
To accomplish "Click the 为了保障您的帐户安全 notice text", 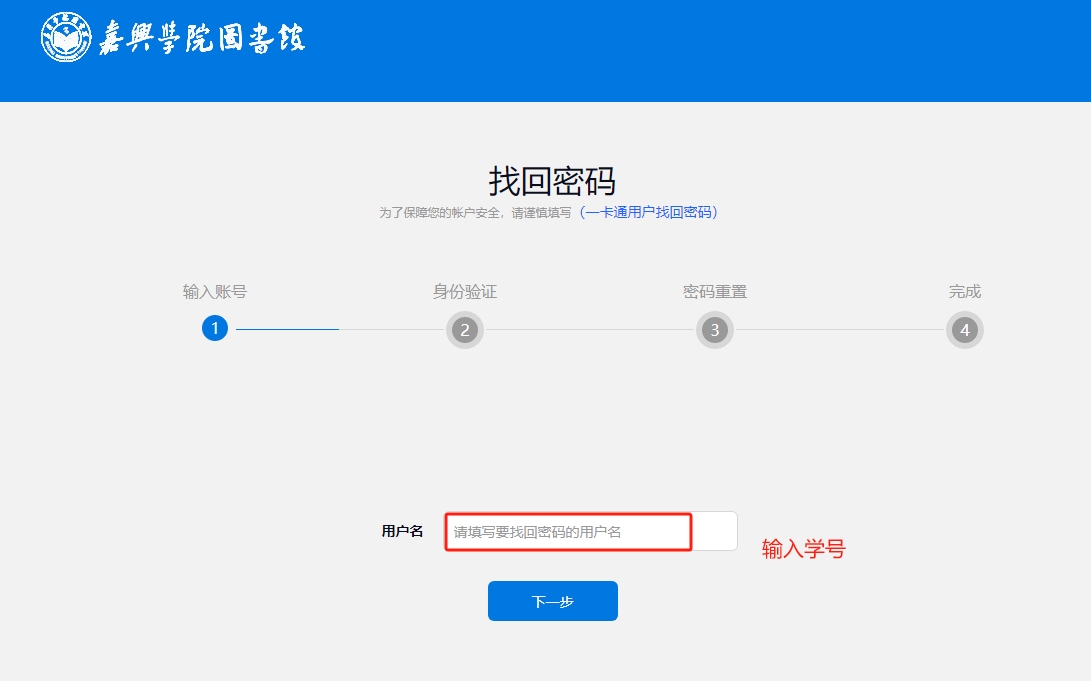I will tap(475, 213).
